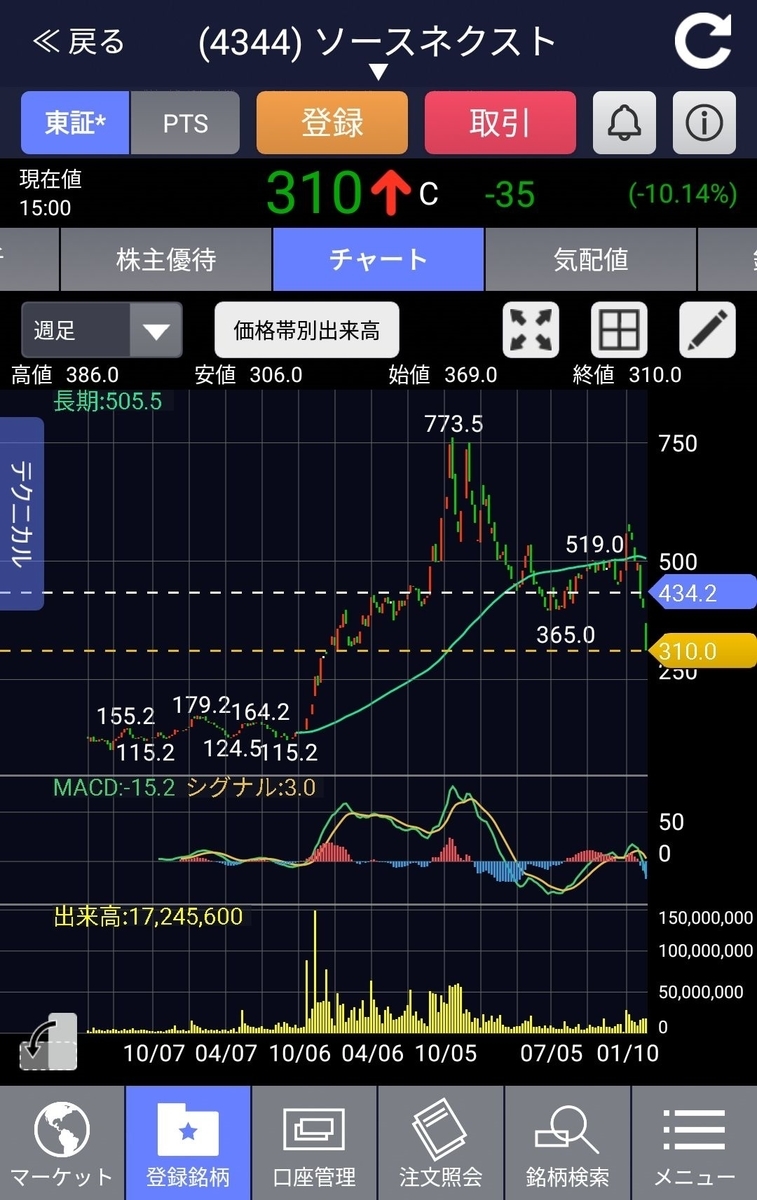Tap the 519.0 chart label
Viewport: 757px width, 1200px height.
(x=594, y=545)
